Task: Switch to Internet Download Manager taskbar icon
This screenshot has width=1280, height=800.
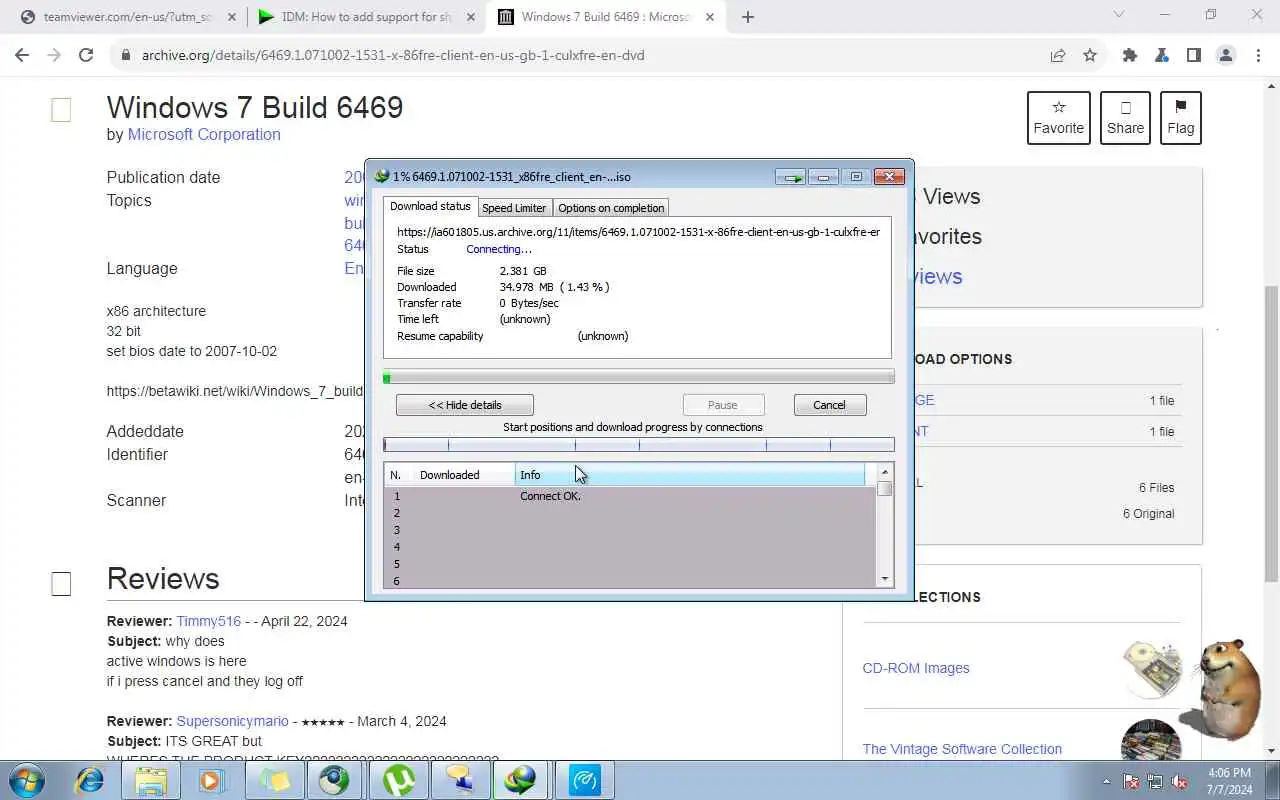Action: 520,780
